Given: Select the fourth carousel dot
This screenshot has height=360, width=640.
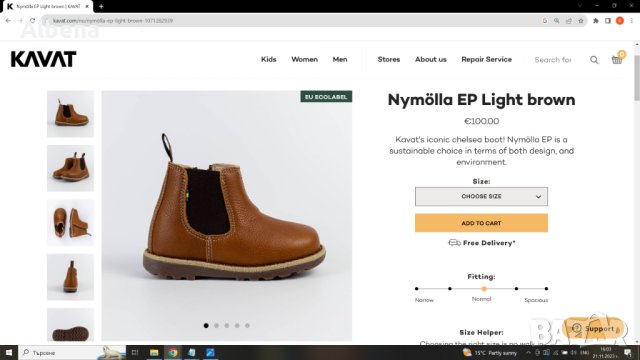Looking at the screenshot, I should (237, 325).
